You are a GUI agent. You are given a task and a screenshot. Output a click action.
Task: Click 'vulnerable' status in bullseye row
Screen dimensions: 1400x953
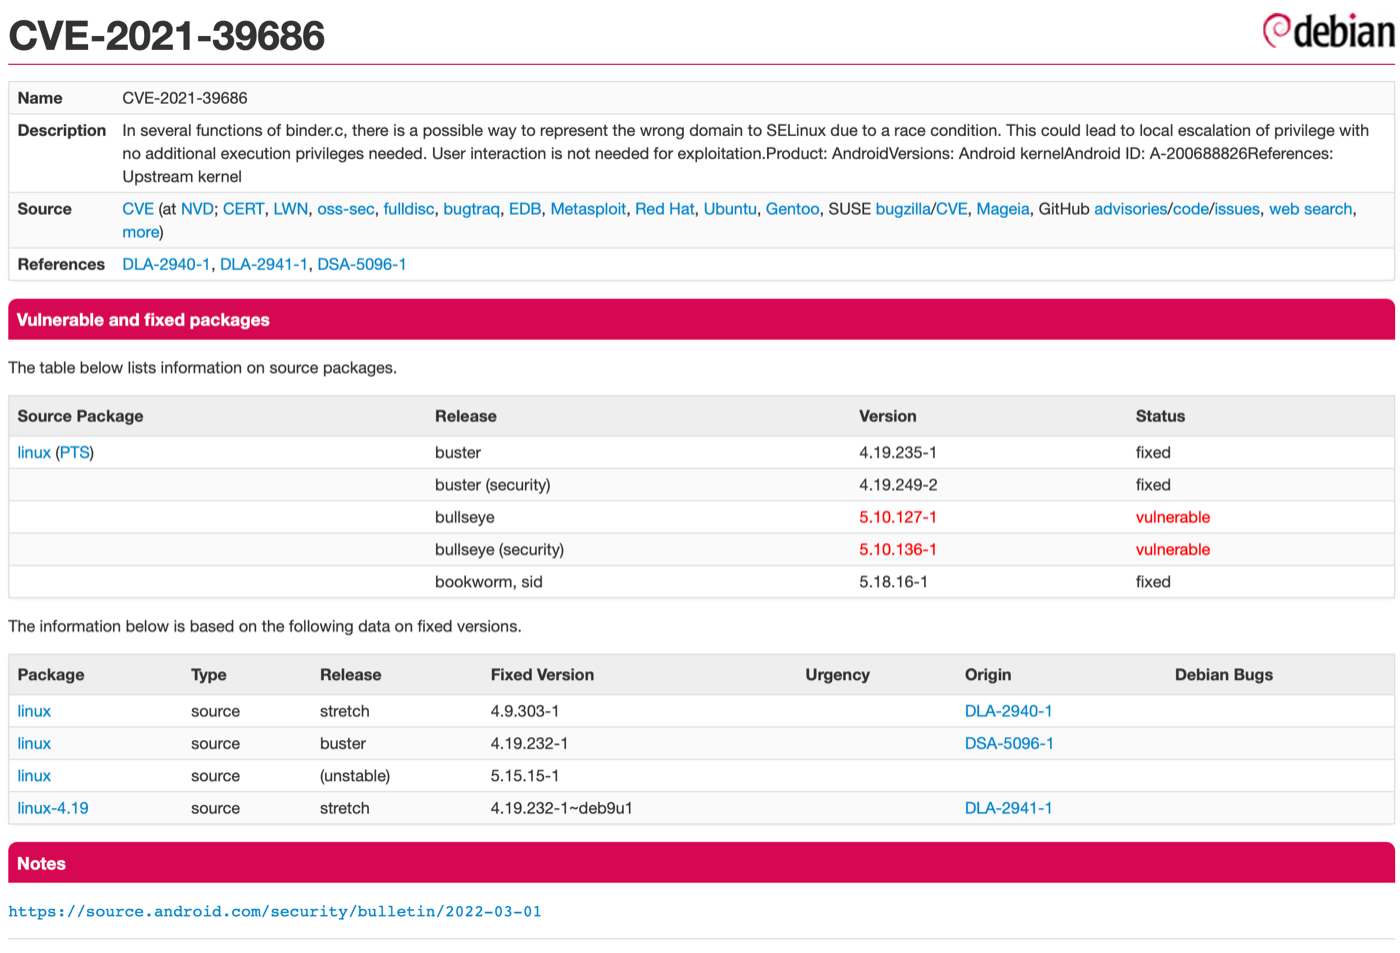1172,517
